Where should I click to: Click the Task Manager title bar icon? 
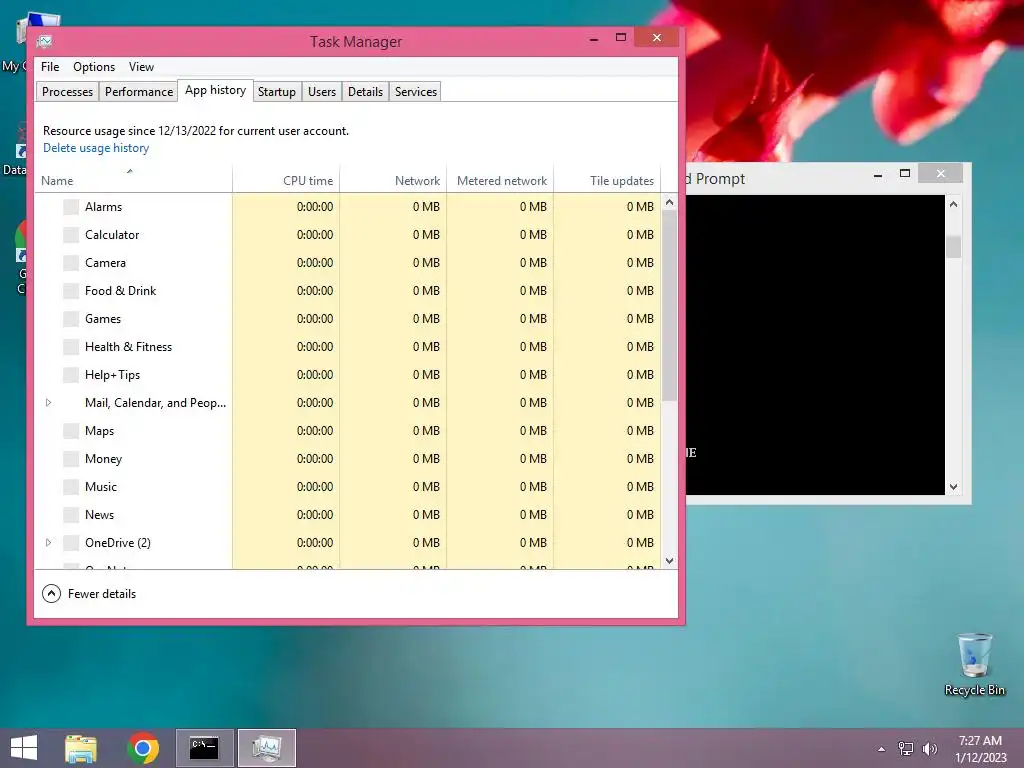(x=44, y=42)
